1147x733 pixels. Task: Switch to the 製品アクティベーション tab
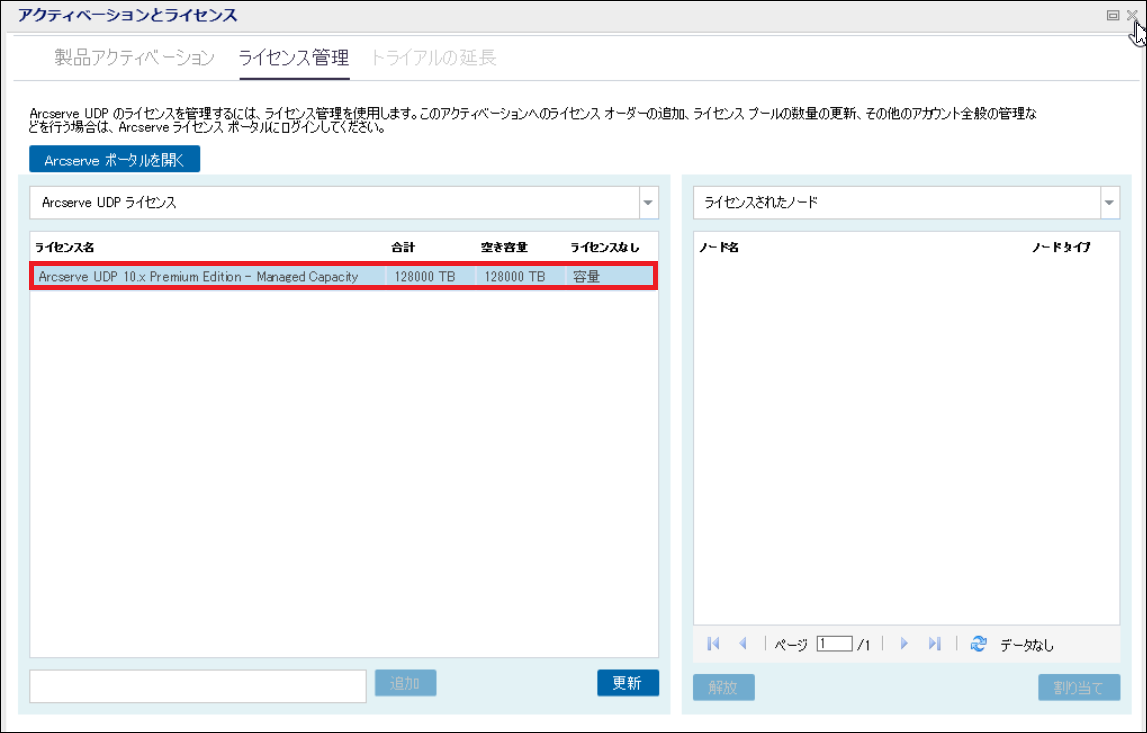(x=135, y=58)
